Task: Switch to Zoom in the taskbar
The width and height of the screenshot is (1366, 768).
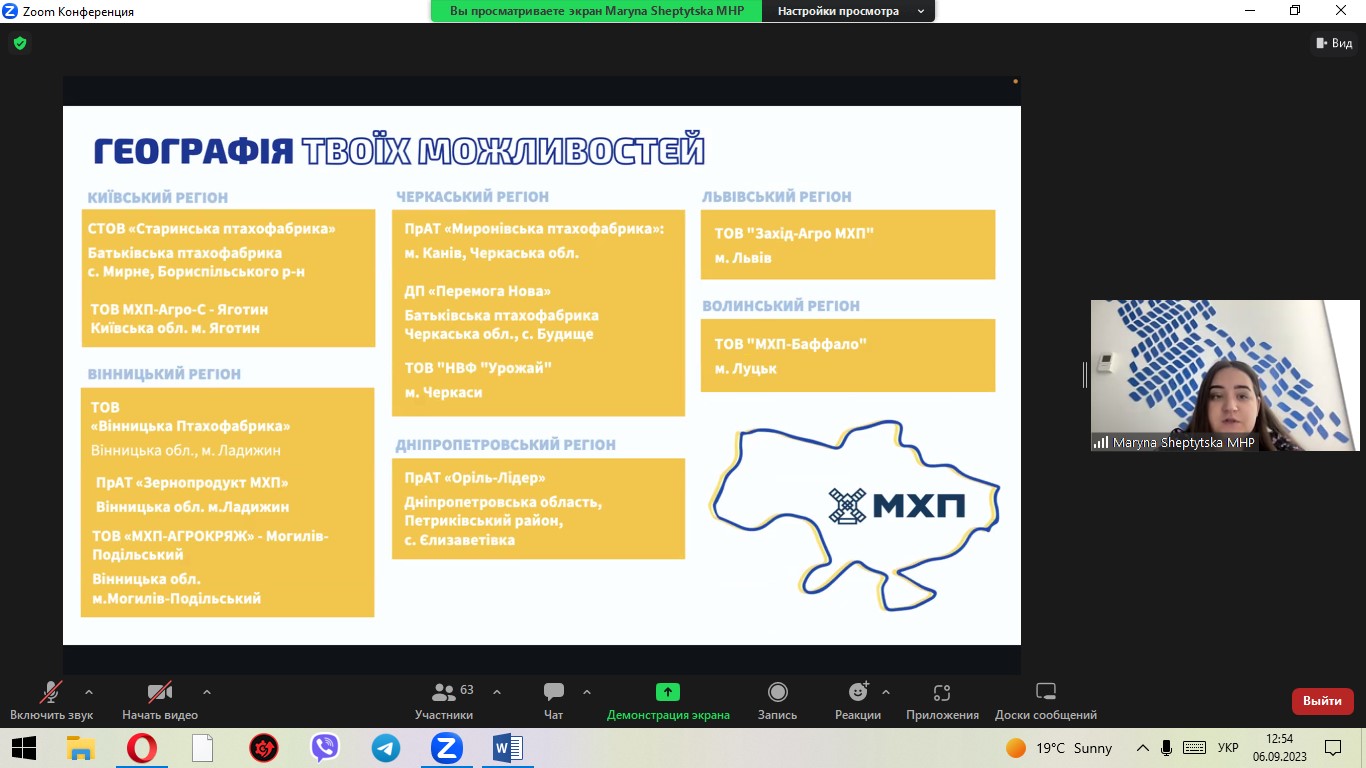Action: pos(447,748)
